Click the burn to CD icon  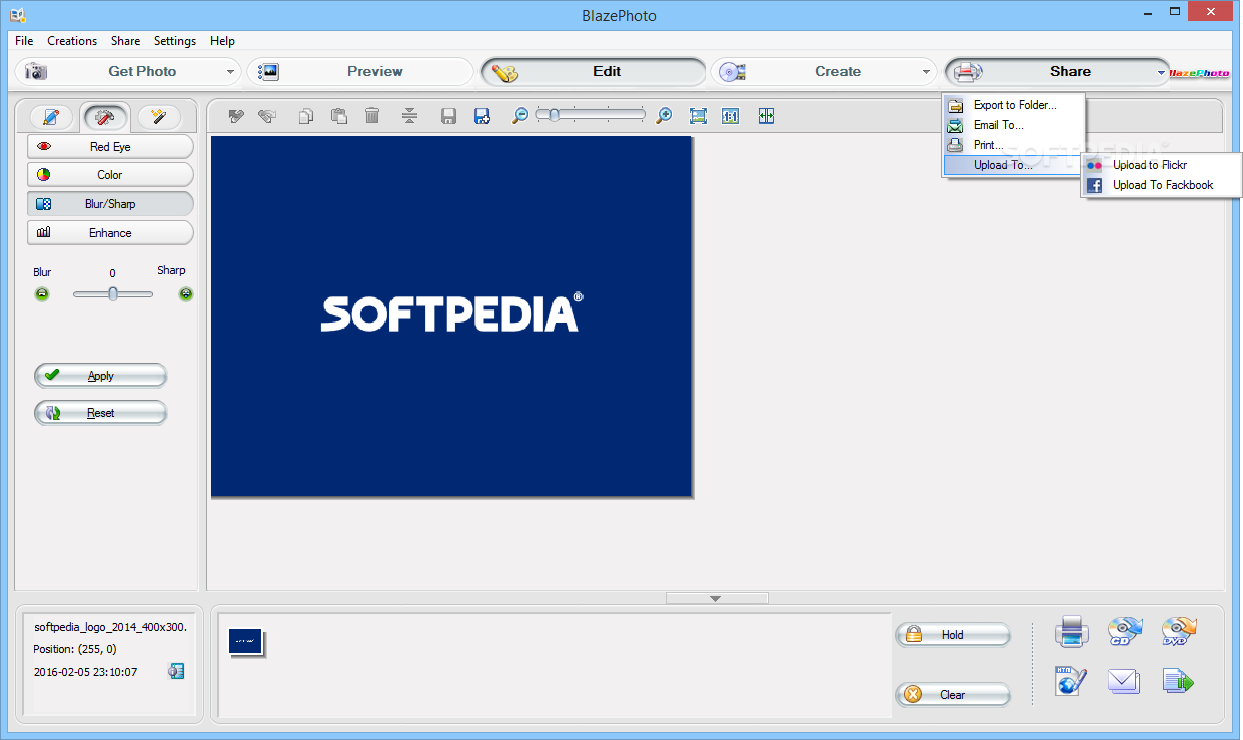(x=1125, y=632)
